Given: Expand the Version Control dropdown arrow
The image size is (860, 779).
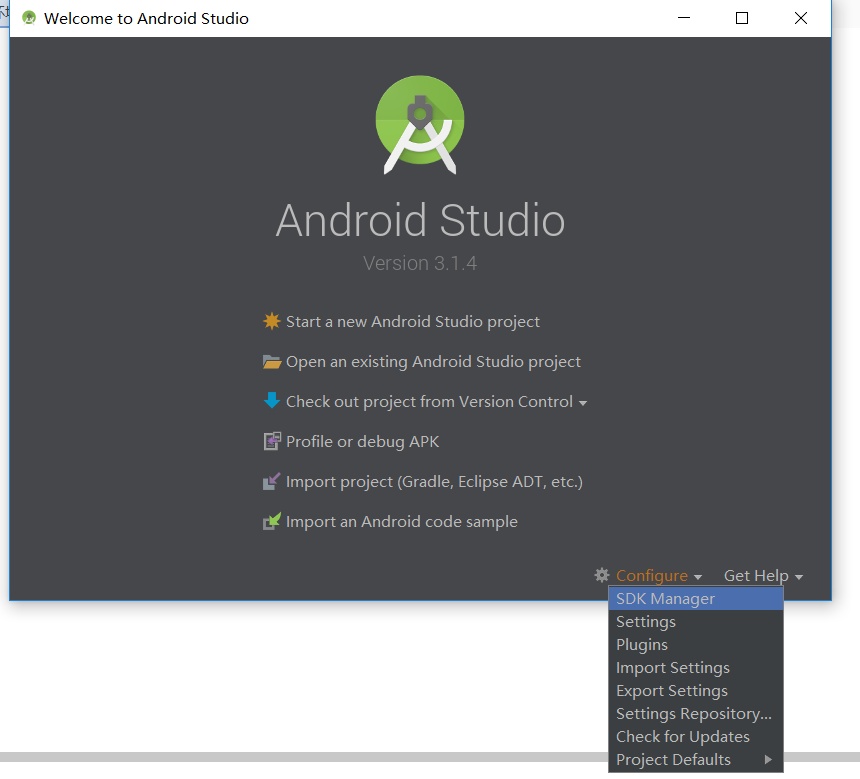Looking at the screenshot, I should coord(582,403).
